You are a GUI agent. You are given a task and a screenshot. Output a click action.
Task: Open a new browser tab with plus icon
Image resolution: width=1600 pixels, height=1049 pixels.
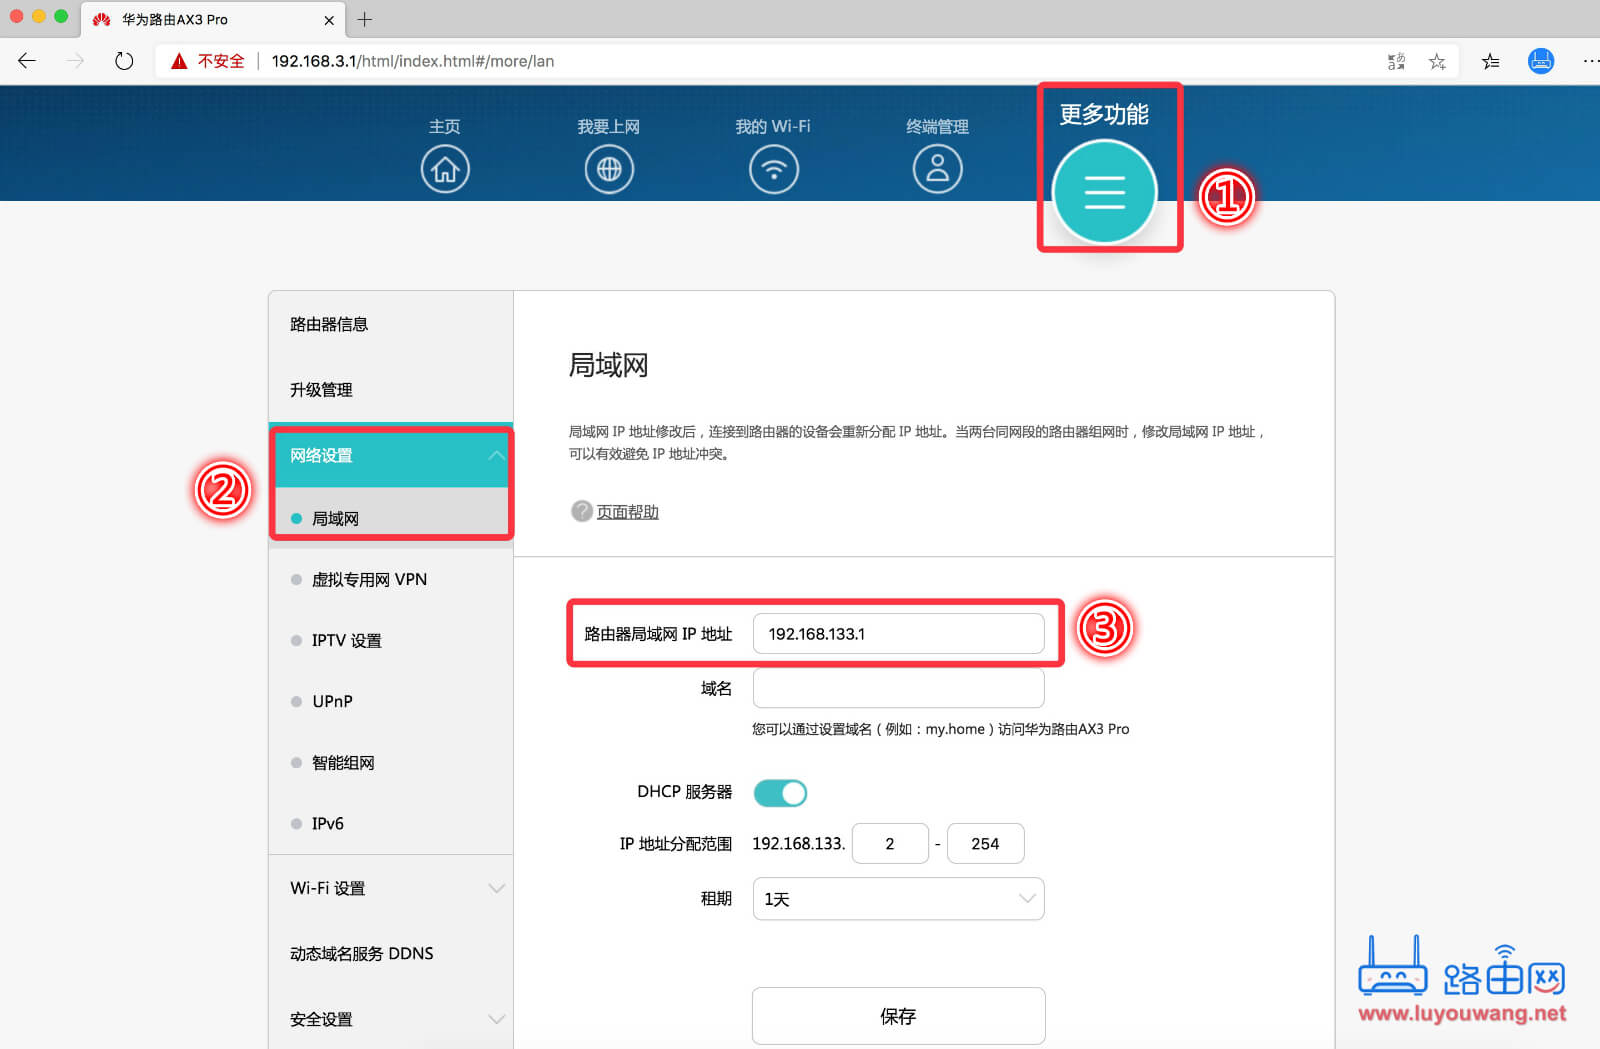[x=364, y=19]
